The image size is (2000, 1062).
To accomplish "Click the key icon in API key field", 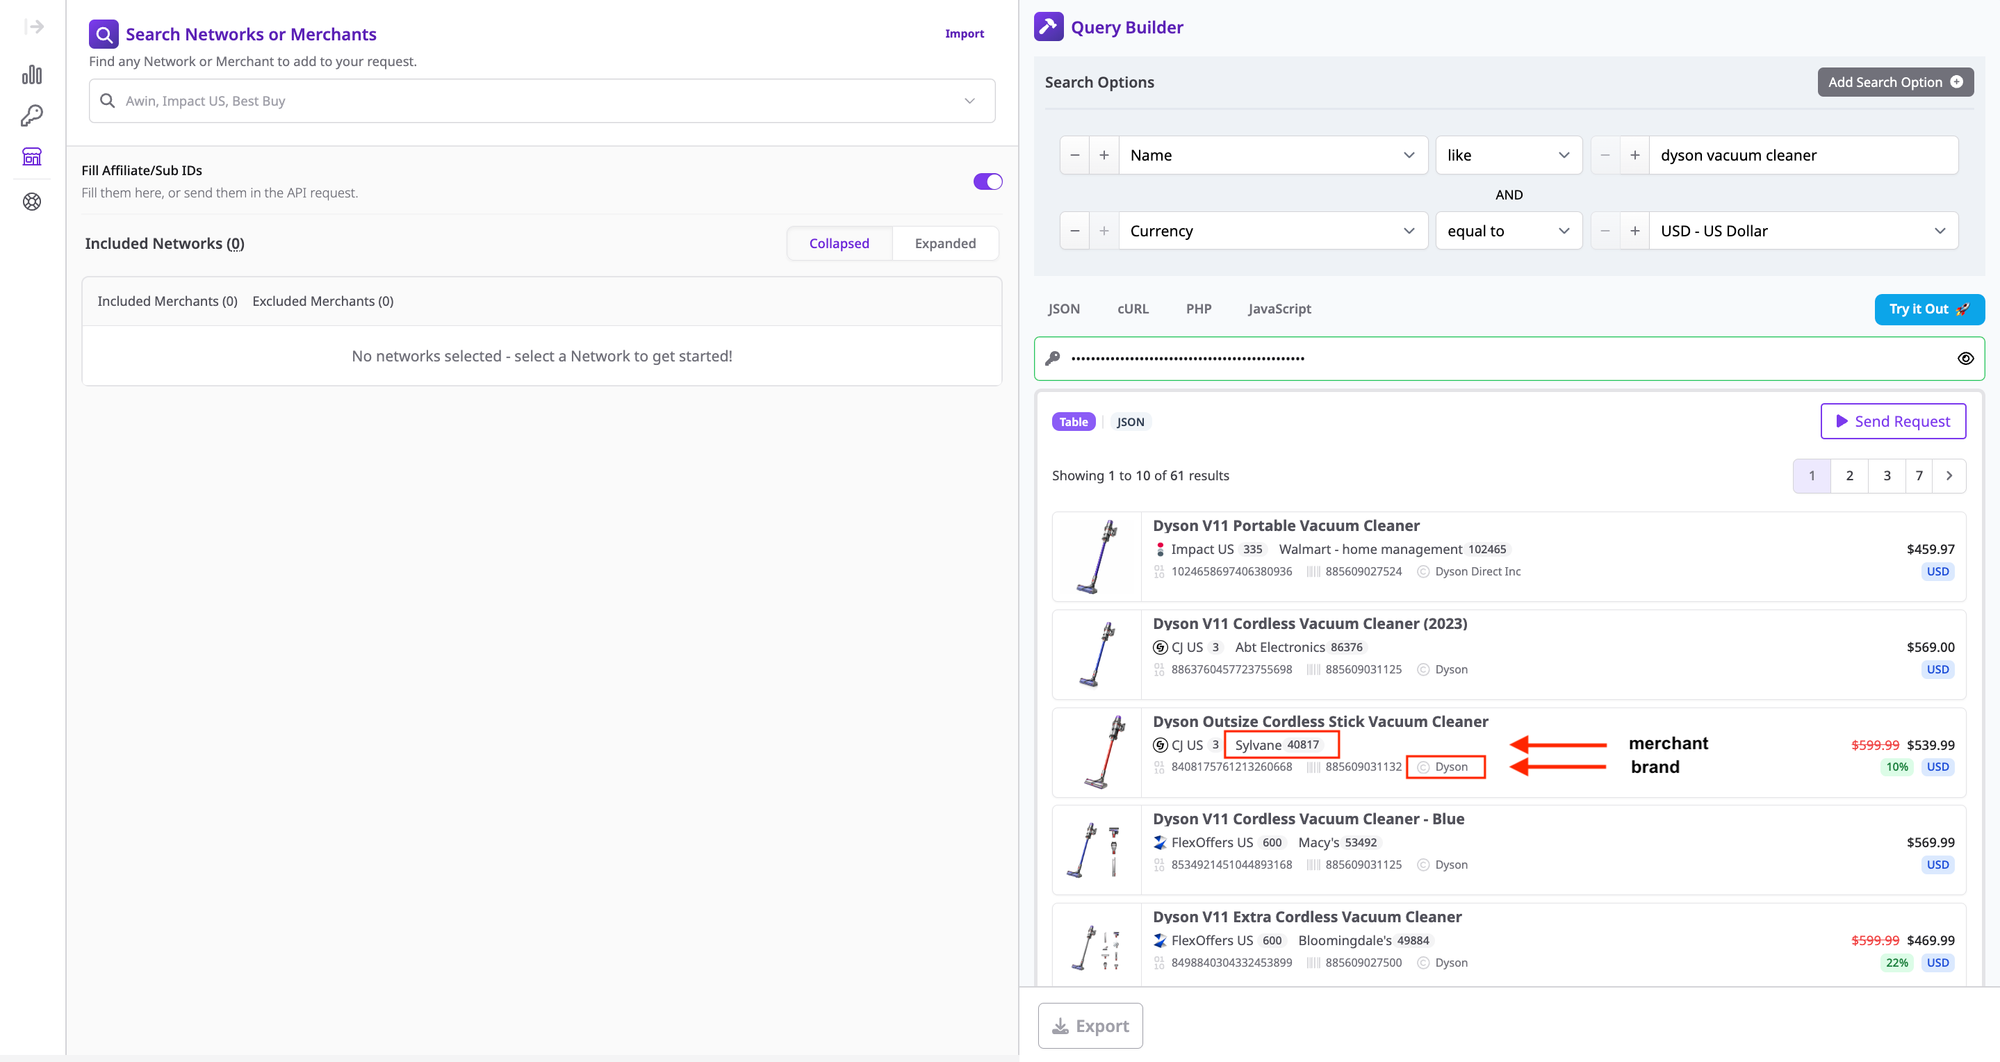I will pyautogui.click(x=1053, y=358).
